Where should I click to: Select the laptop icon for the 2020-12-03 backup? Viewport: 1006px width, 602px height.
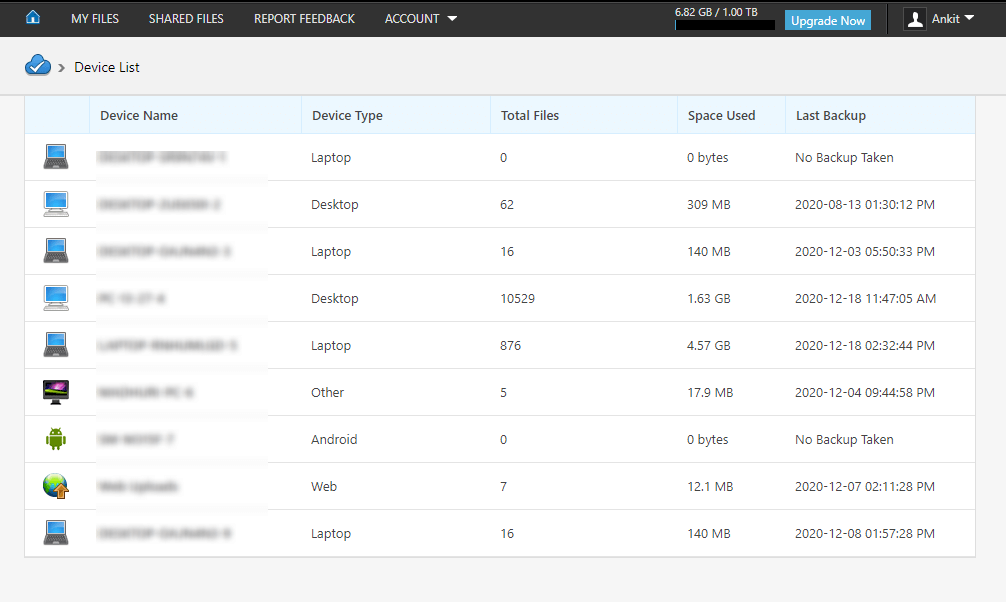[x=56, y=251]
